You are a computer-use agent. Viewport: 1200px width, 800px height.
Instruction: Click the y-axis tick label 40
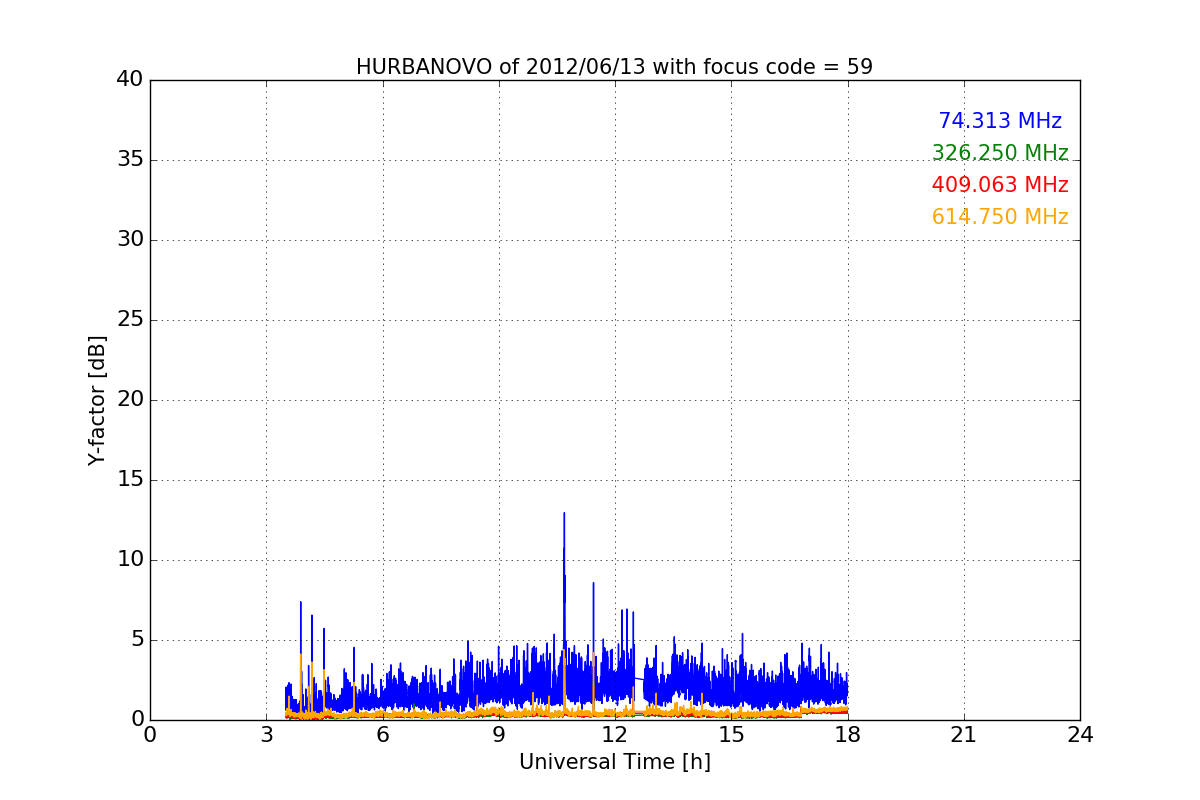(130, 80)
